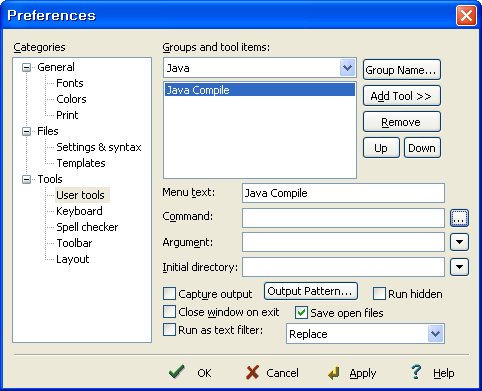Screen dimensions: 482x391
Task: Toggle Close window on exit checkbox
Action: (169, 312)
